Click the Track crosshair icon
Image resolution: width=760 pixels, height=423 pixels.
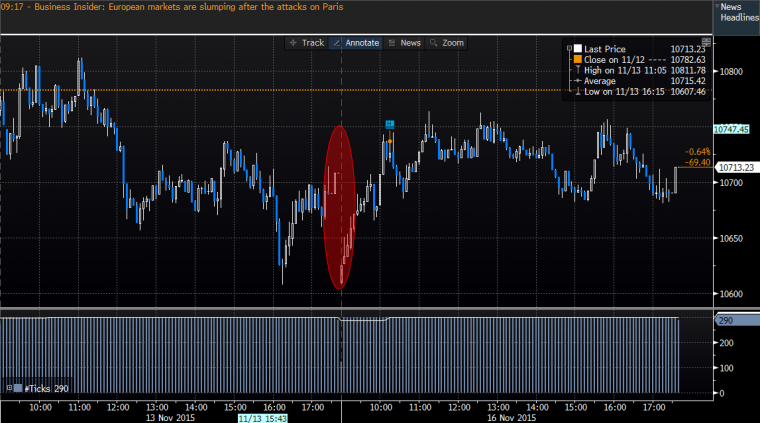click(292, 43)
